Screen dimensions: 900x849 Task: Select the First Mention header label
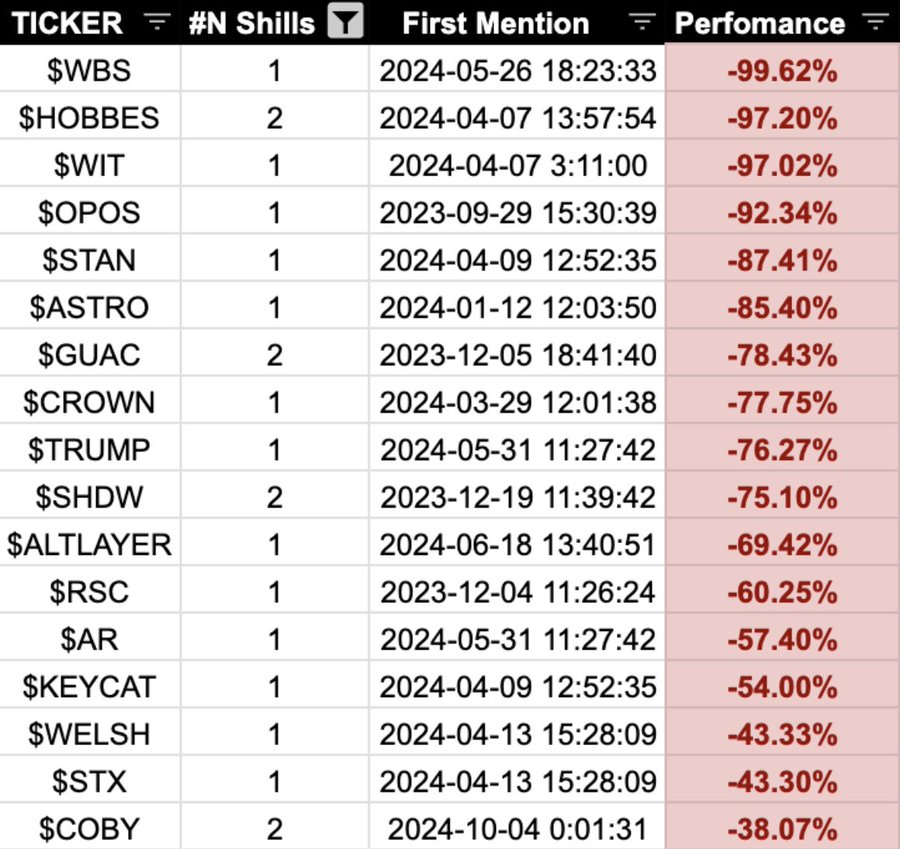[x=495, y=23]
